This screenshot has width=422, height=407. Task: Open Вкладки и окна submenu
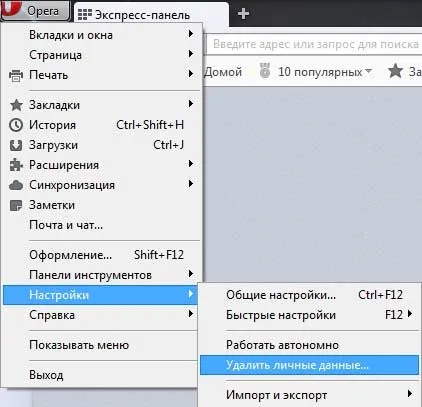[x=102, y=35]
